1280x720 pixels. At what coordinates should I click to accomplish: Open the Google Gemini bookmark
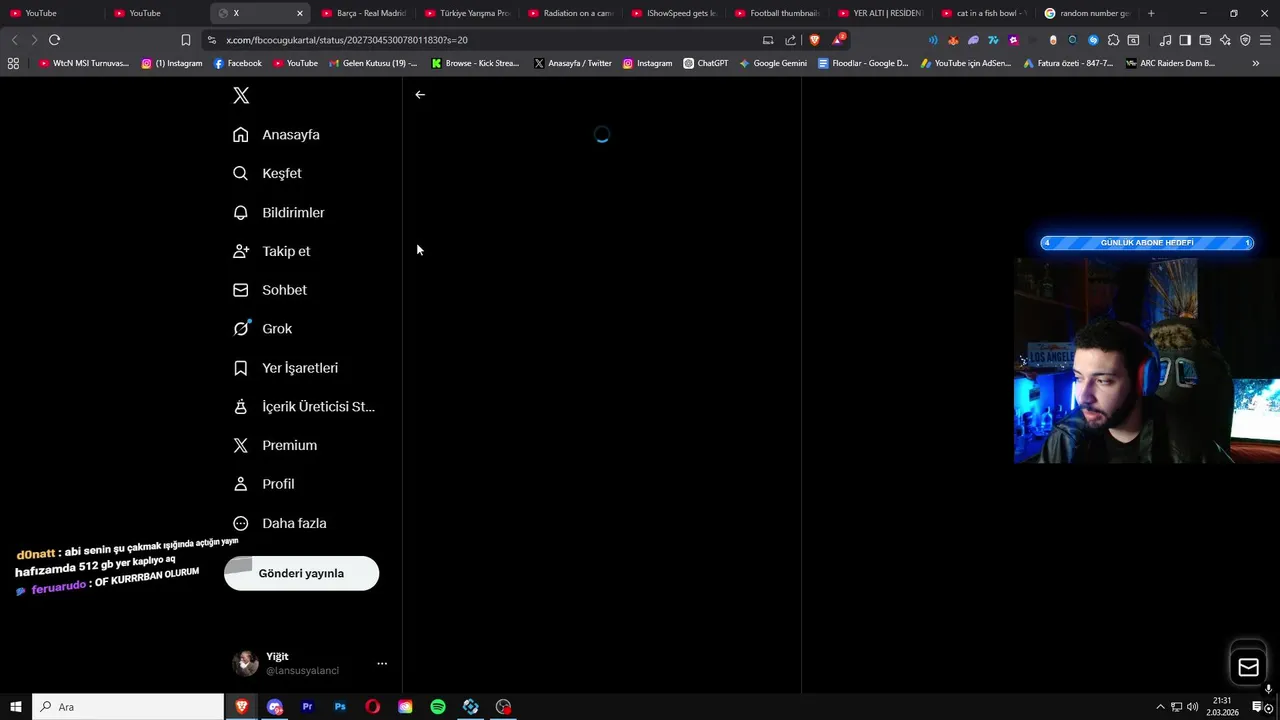coord(773,63)
